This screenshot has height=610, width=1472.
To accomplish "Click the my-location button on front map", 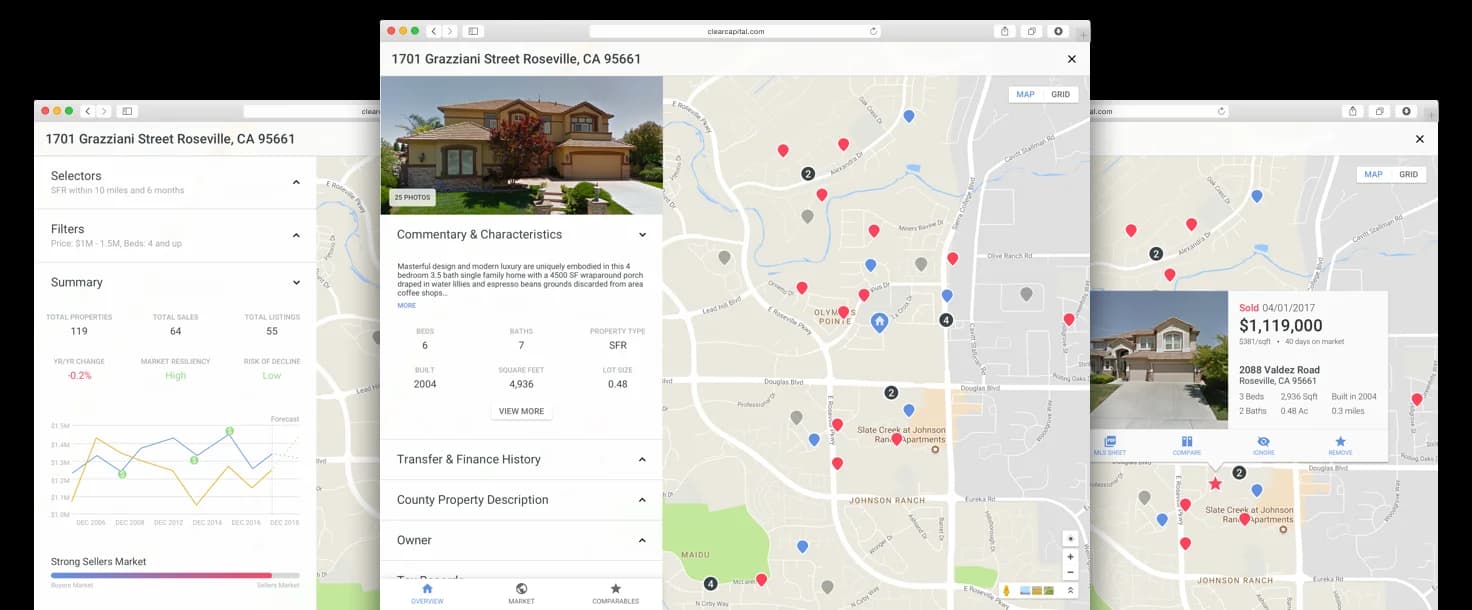I will (1070, 538).
